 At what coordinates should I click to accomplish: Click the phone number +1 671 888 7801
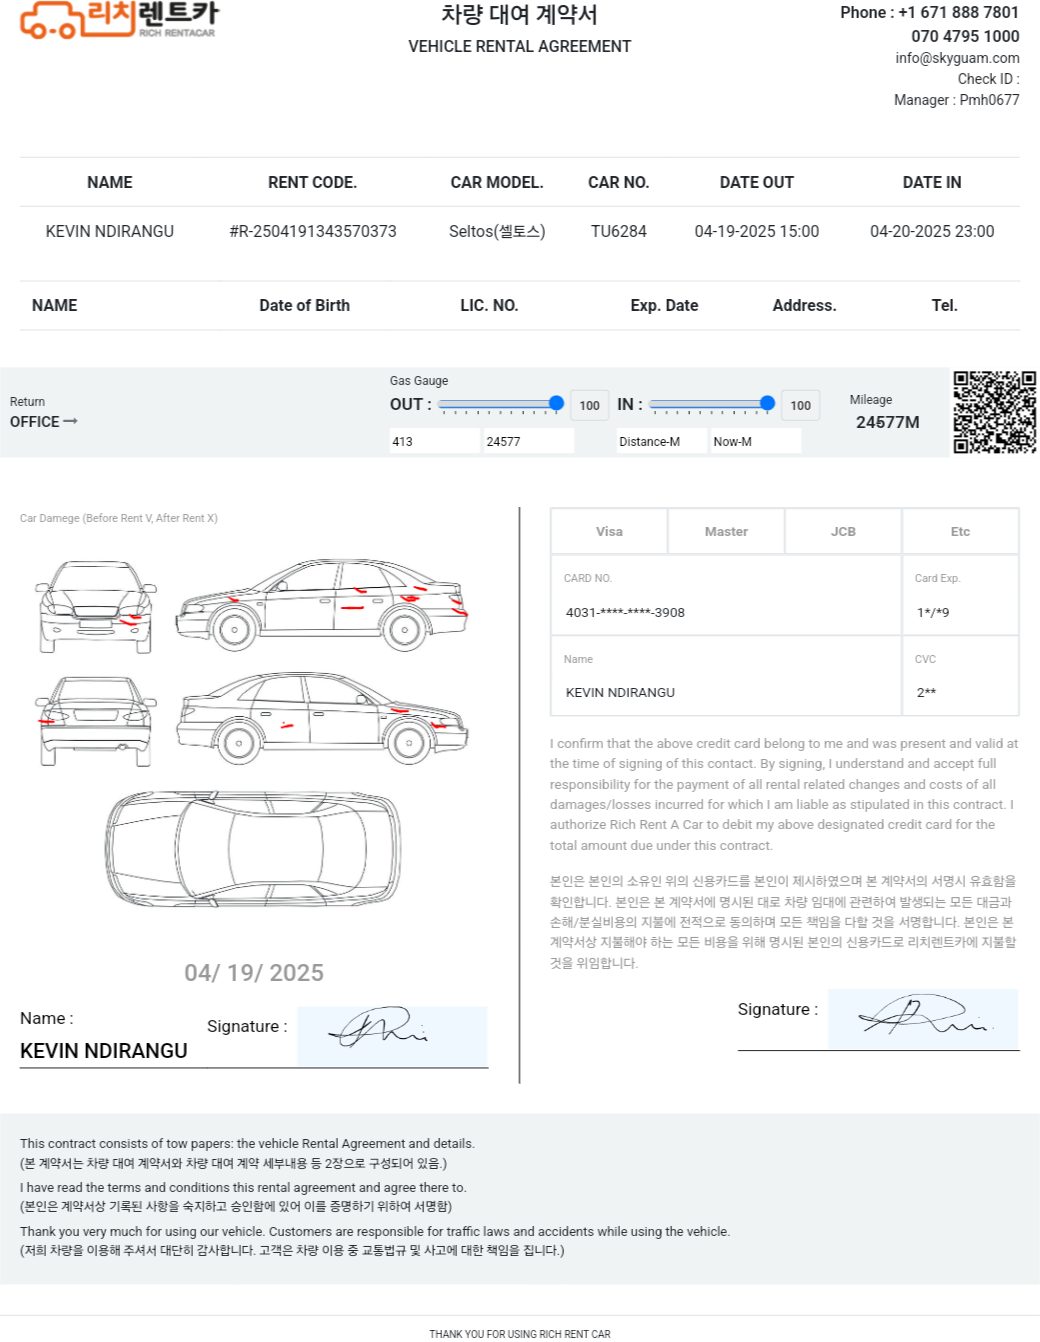coord(958,12)
